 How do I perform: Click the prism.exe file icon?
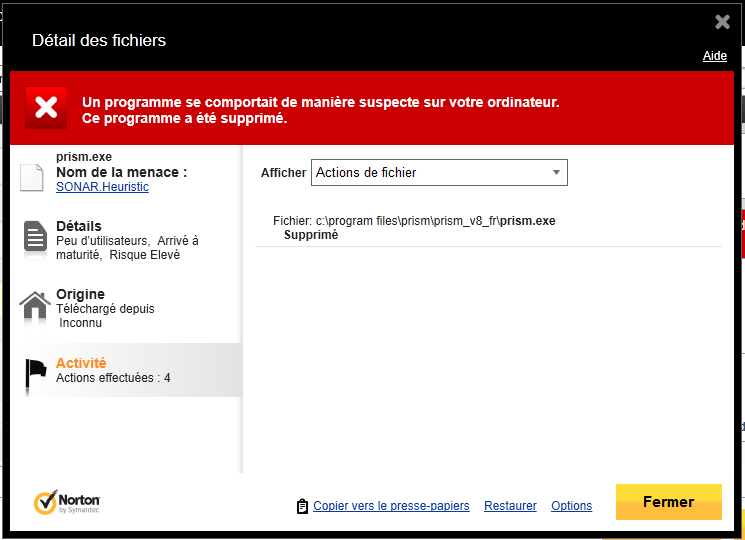[33, 177]
